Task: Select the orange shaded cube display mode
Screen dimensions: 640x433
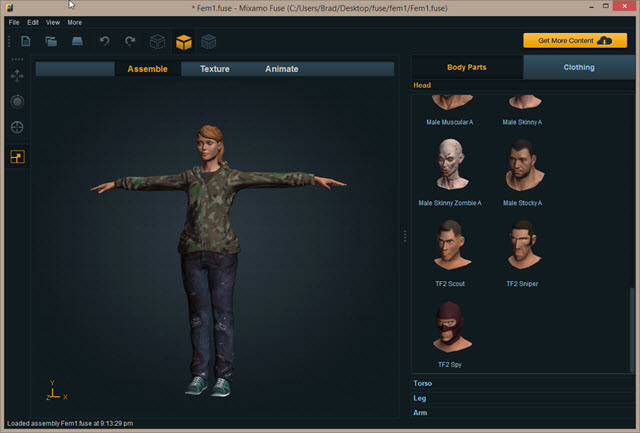Action: point(184,42)
